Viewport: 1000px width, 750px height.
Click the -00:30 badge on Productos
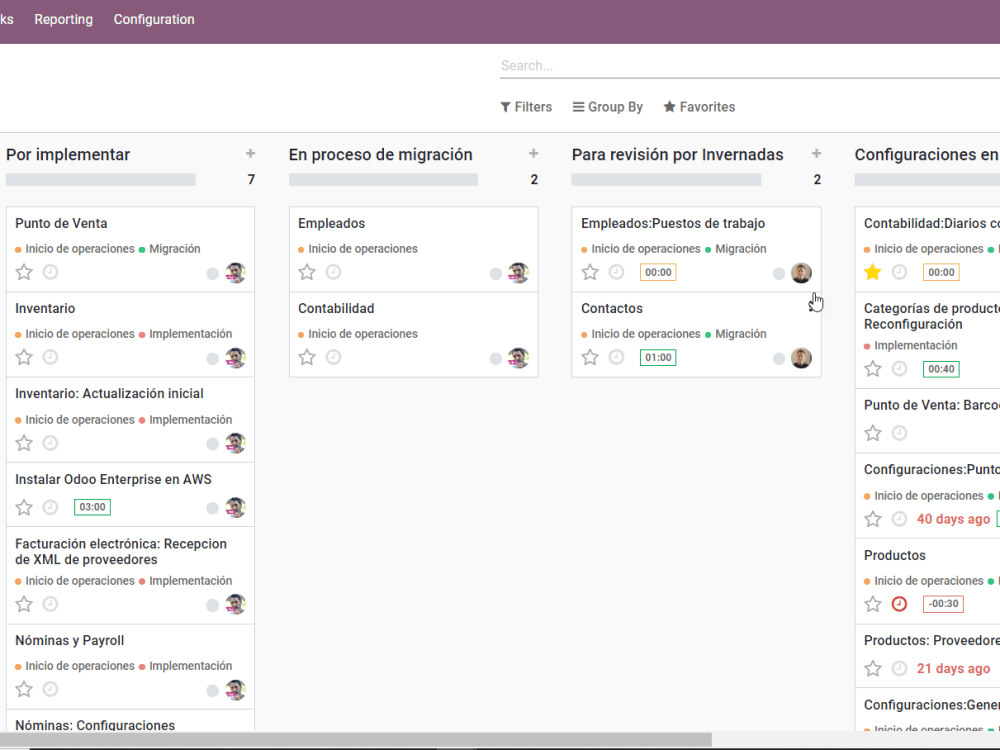point(943,604)
